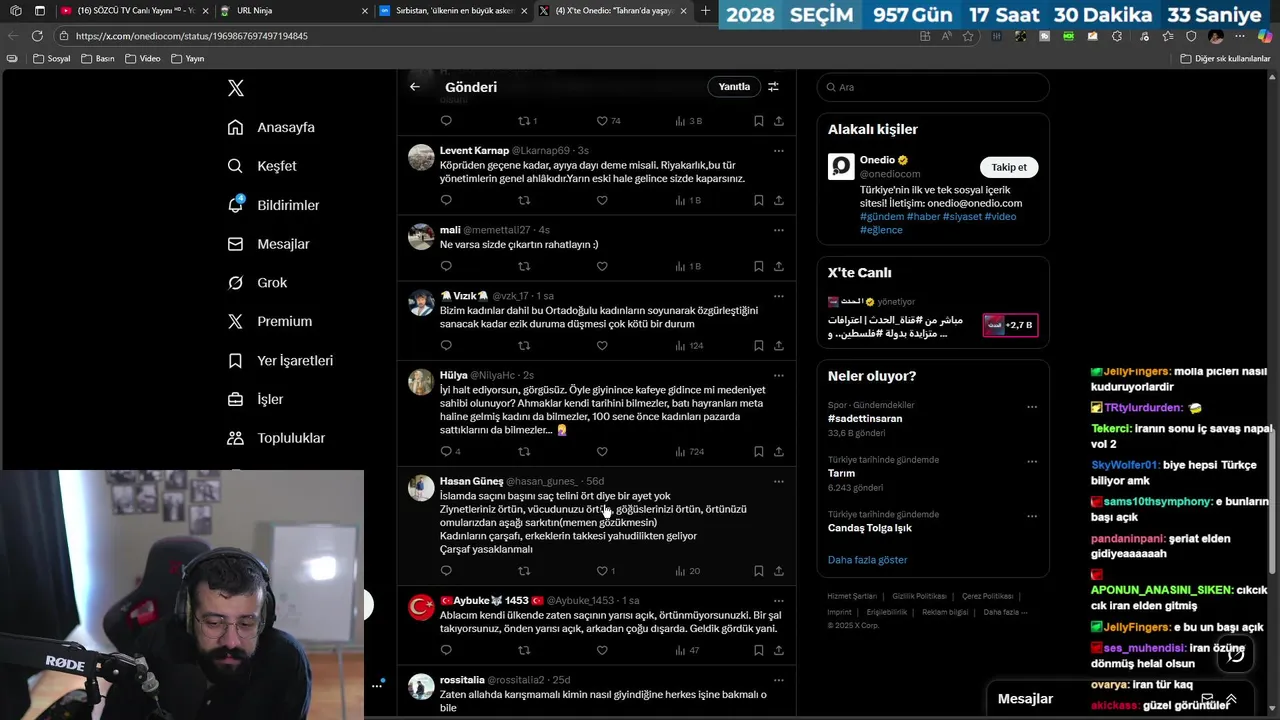The image size is (1280, 720).
Task: Open the floating Grok button above Mesajlar drawer
Action: coord(1235,653)
